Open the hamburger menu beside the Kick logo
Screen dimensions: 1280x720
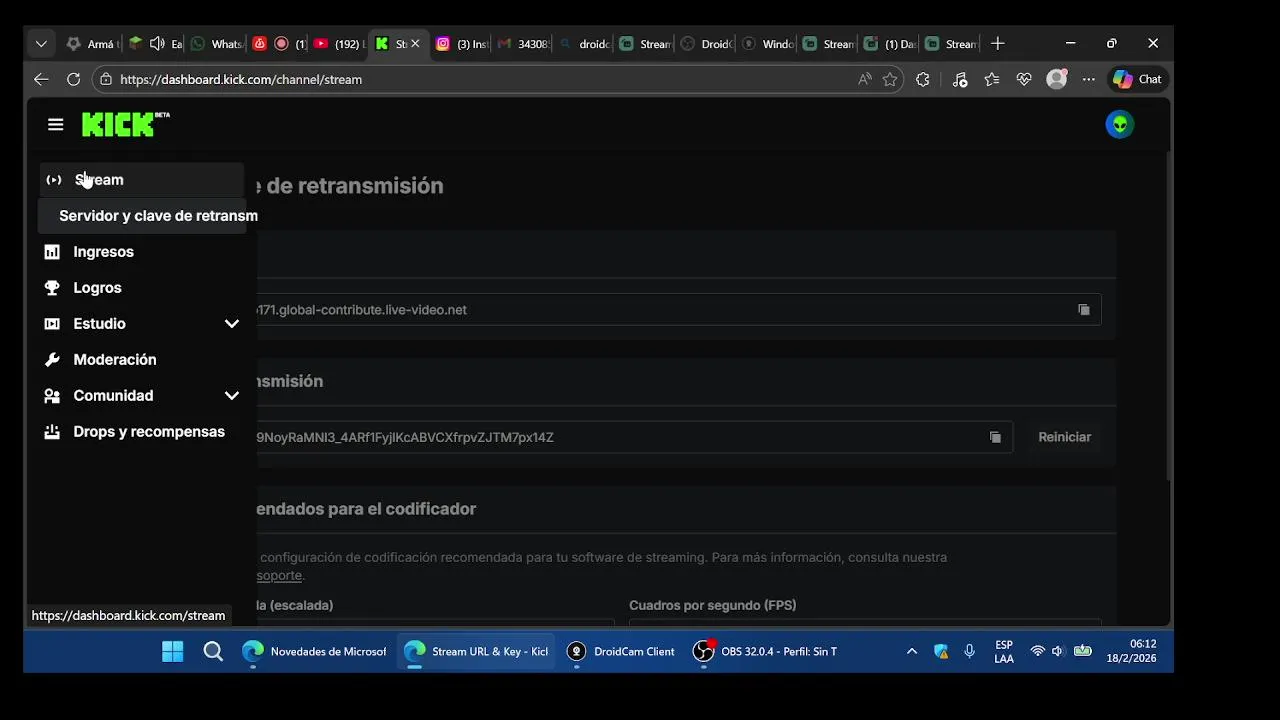tap(55, 124)
